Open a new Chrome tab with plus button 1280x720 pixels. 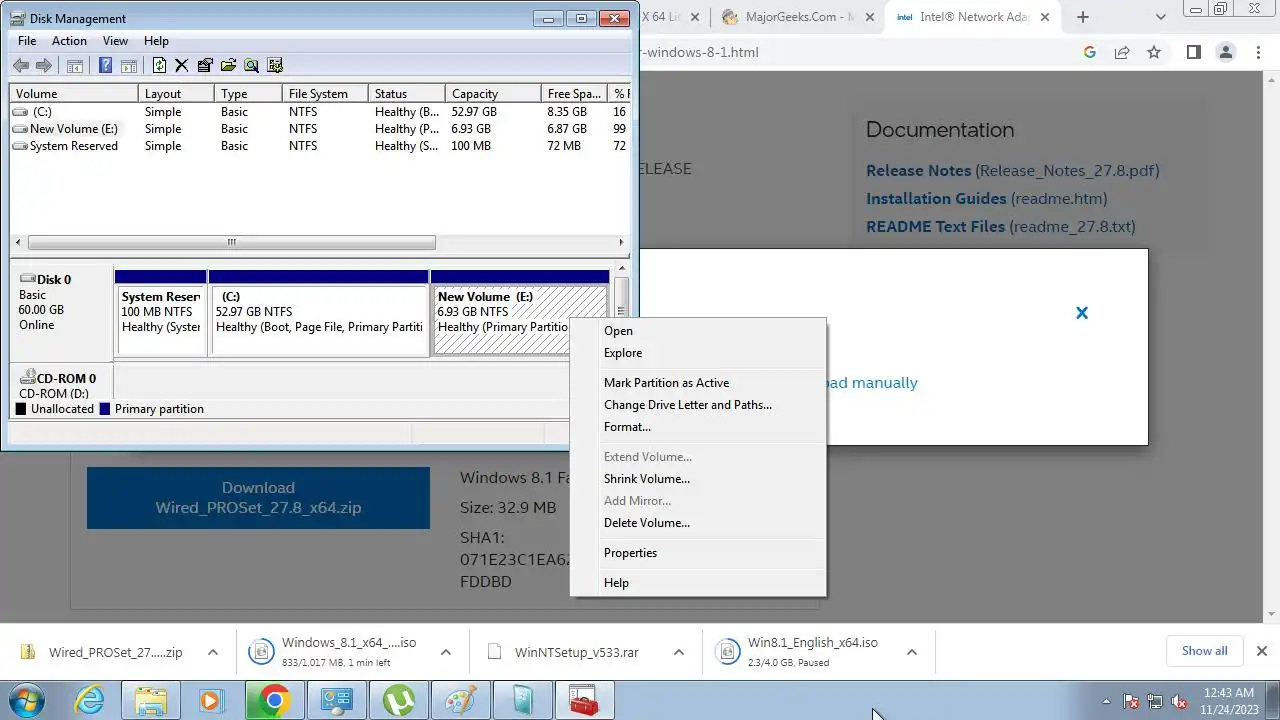pos(1083,17)
